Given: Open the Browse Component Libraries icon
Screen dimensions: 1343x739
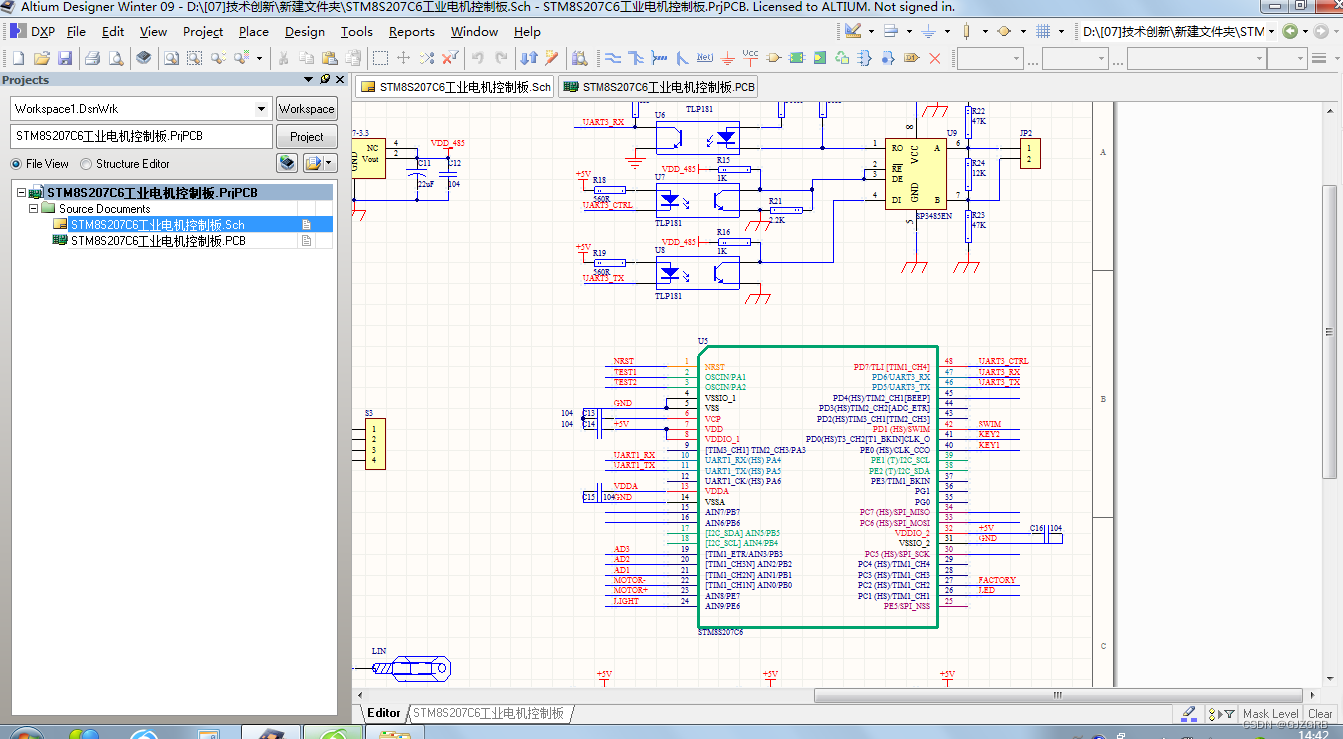Looking at the screenshot, I should 580,58.
